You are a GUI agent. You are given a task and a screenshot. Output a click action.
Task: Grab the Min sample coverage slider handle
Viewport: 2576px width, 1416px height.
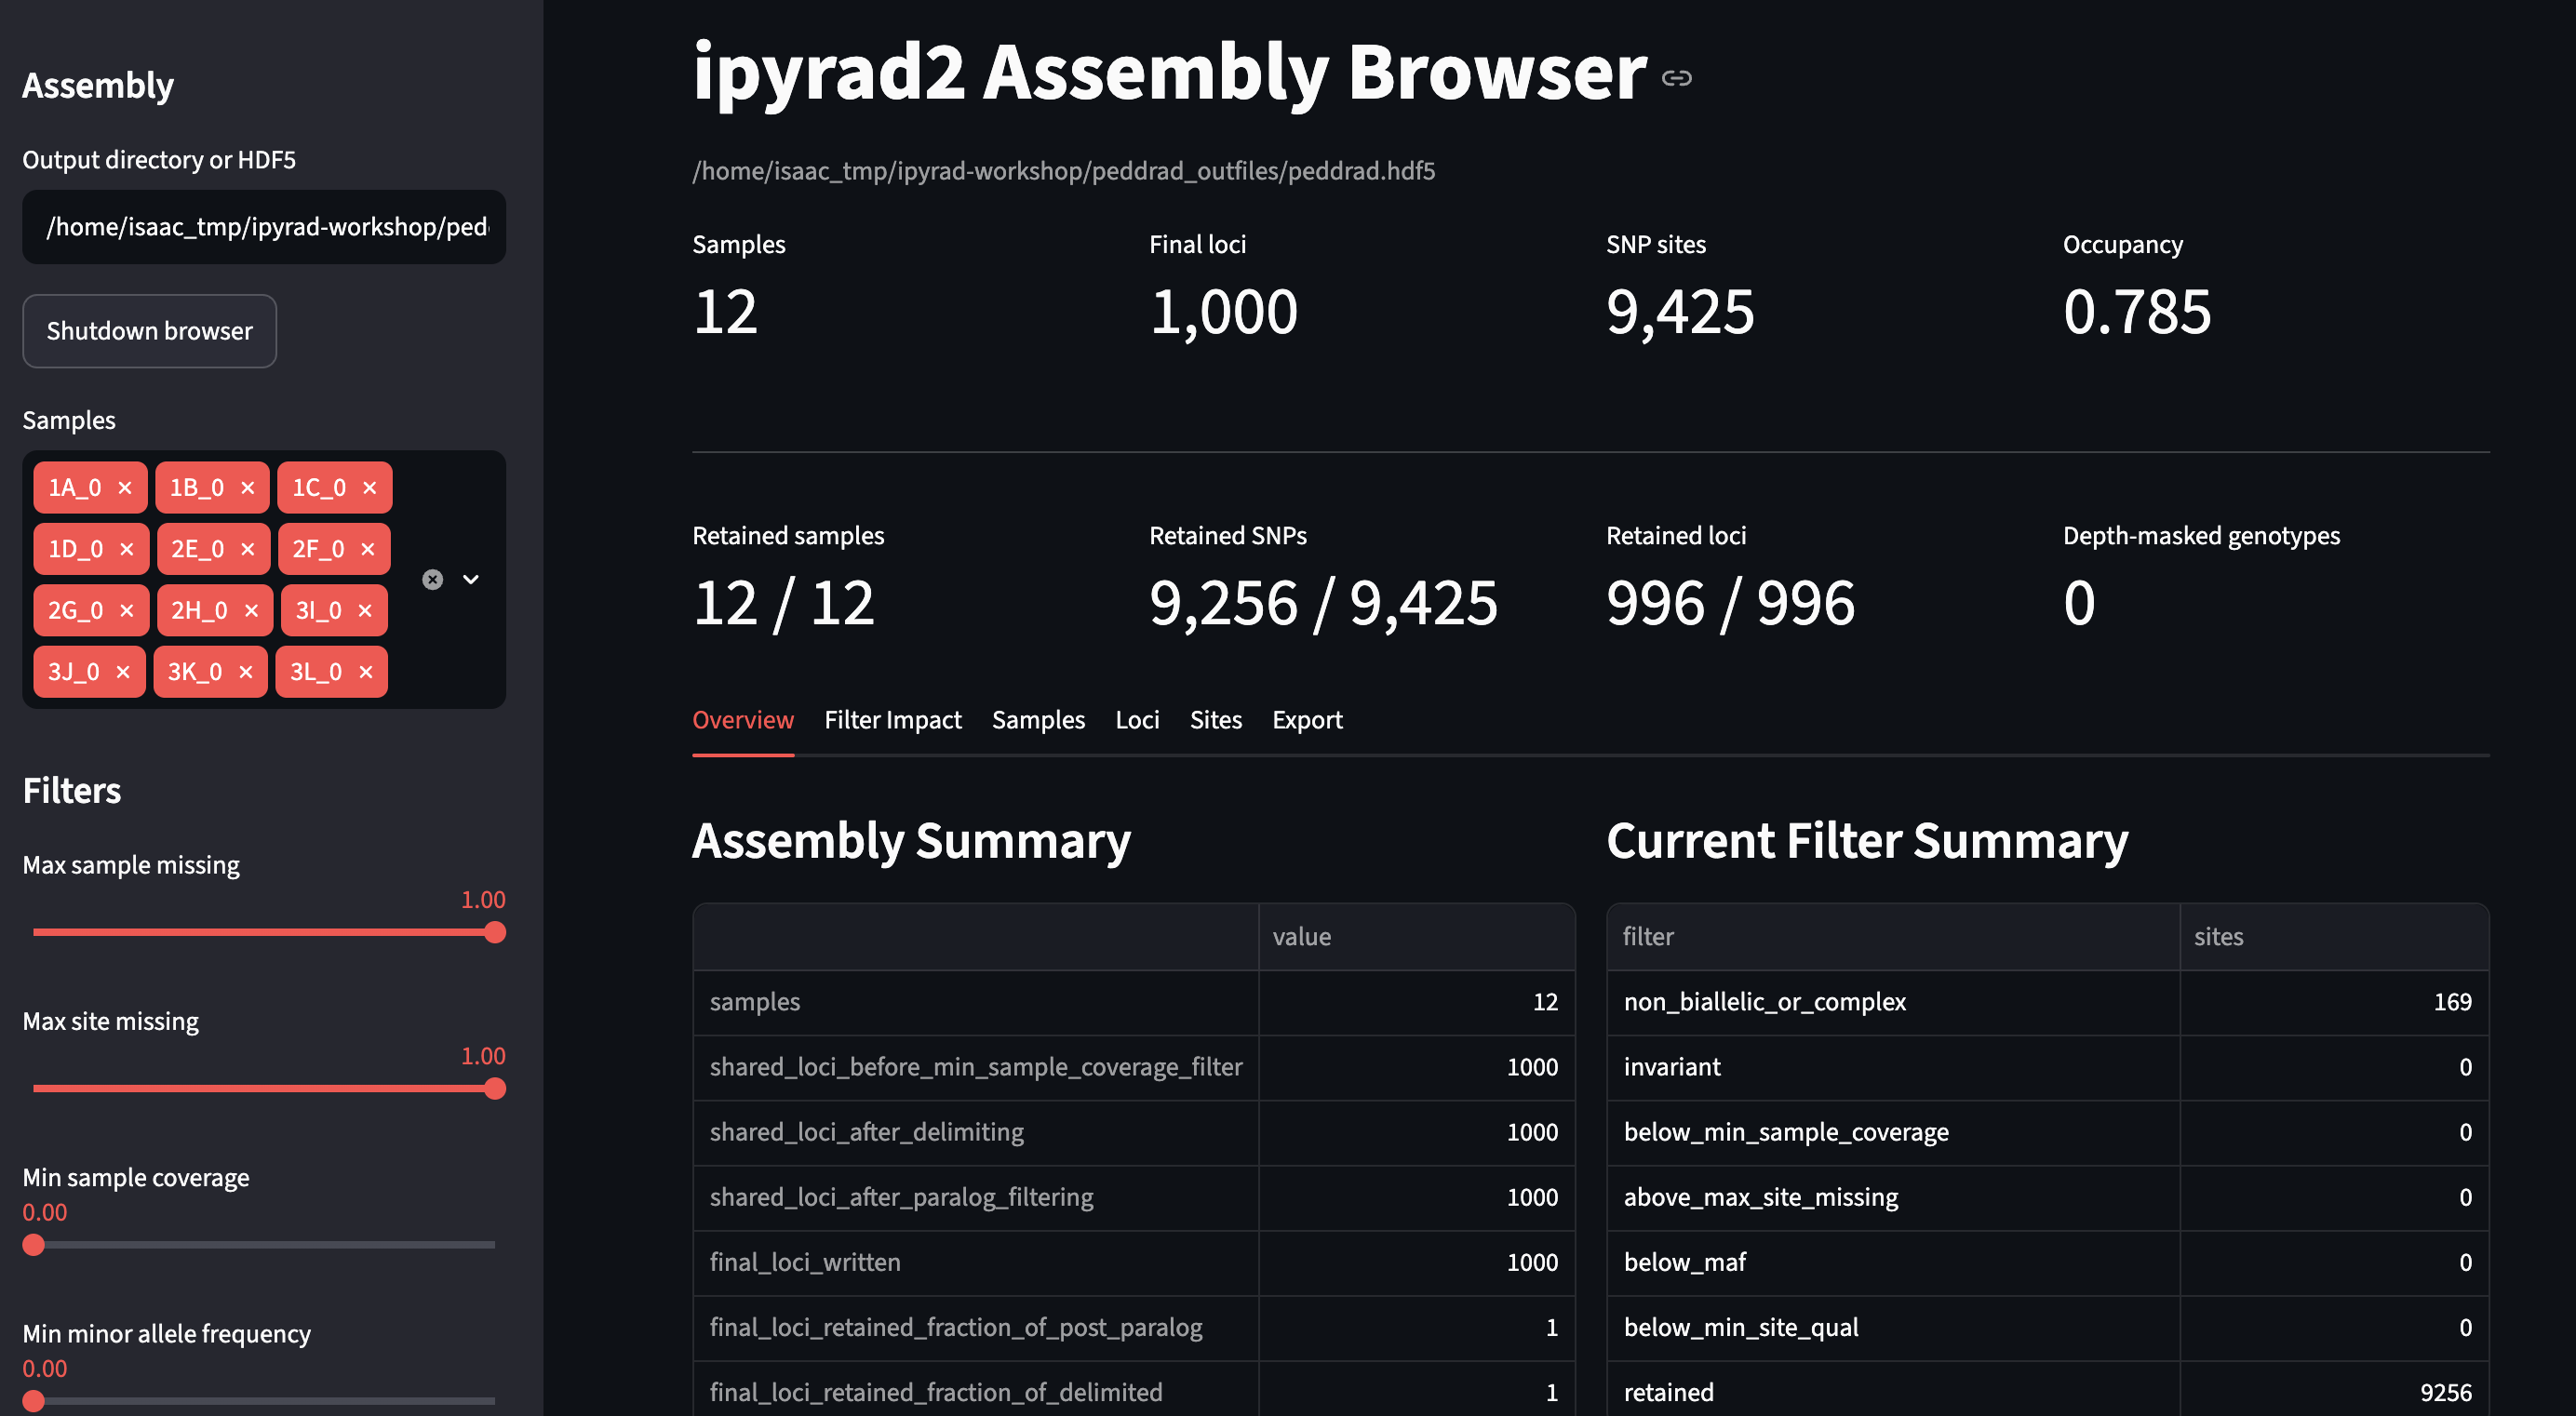[34, 1245]
